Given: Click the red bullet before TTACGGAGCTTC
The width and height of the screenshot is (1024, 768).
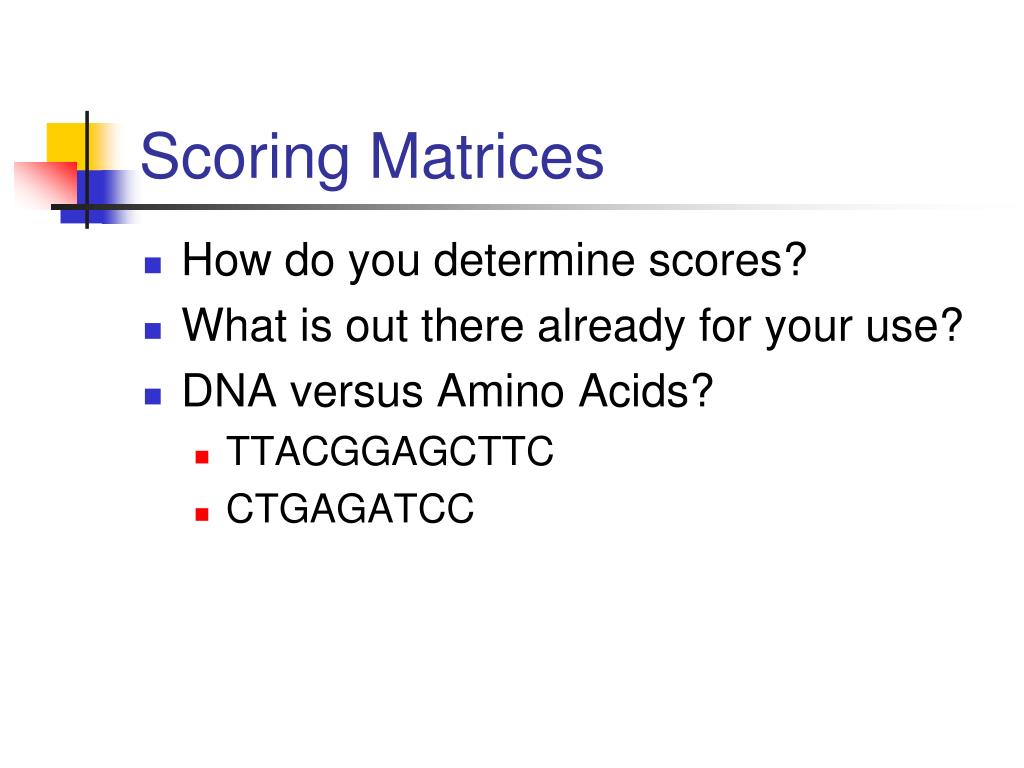Looking at the screenshot, I should pos(202,456).
